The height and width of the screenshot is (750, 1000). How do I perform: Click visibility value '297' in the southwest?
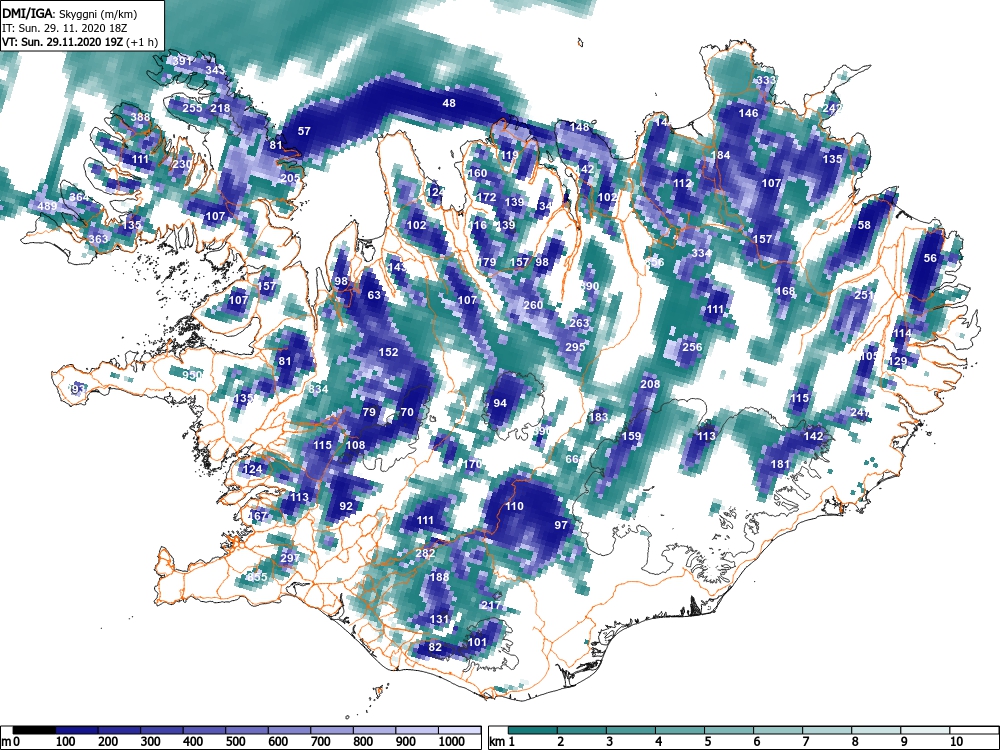coord(290,557)
